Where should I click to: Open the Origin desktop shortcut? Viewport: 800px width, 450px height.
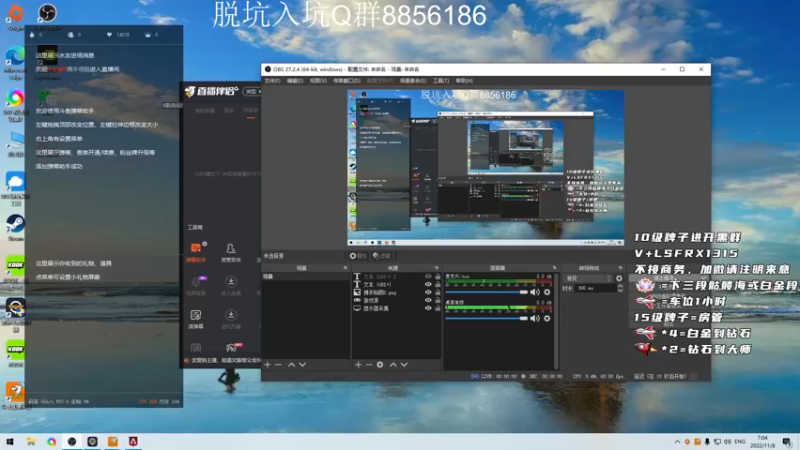(x=15, y=16)
